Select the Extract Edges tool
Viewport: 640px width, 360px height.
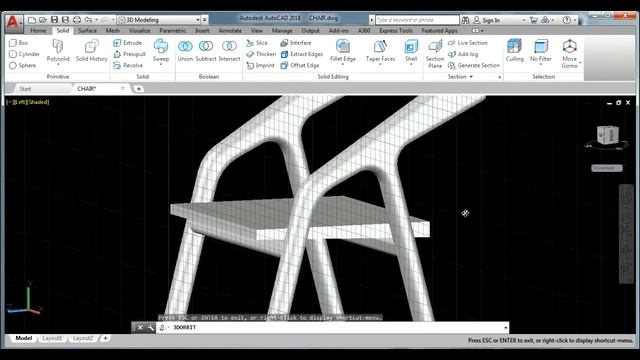point(302,54)
